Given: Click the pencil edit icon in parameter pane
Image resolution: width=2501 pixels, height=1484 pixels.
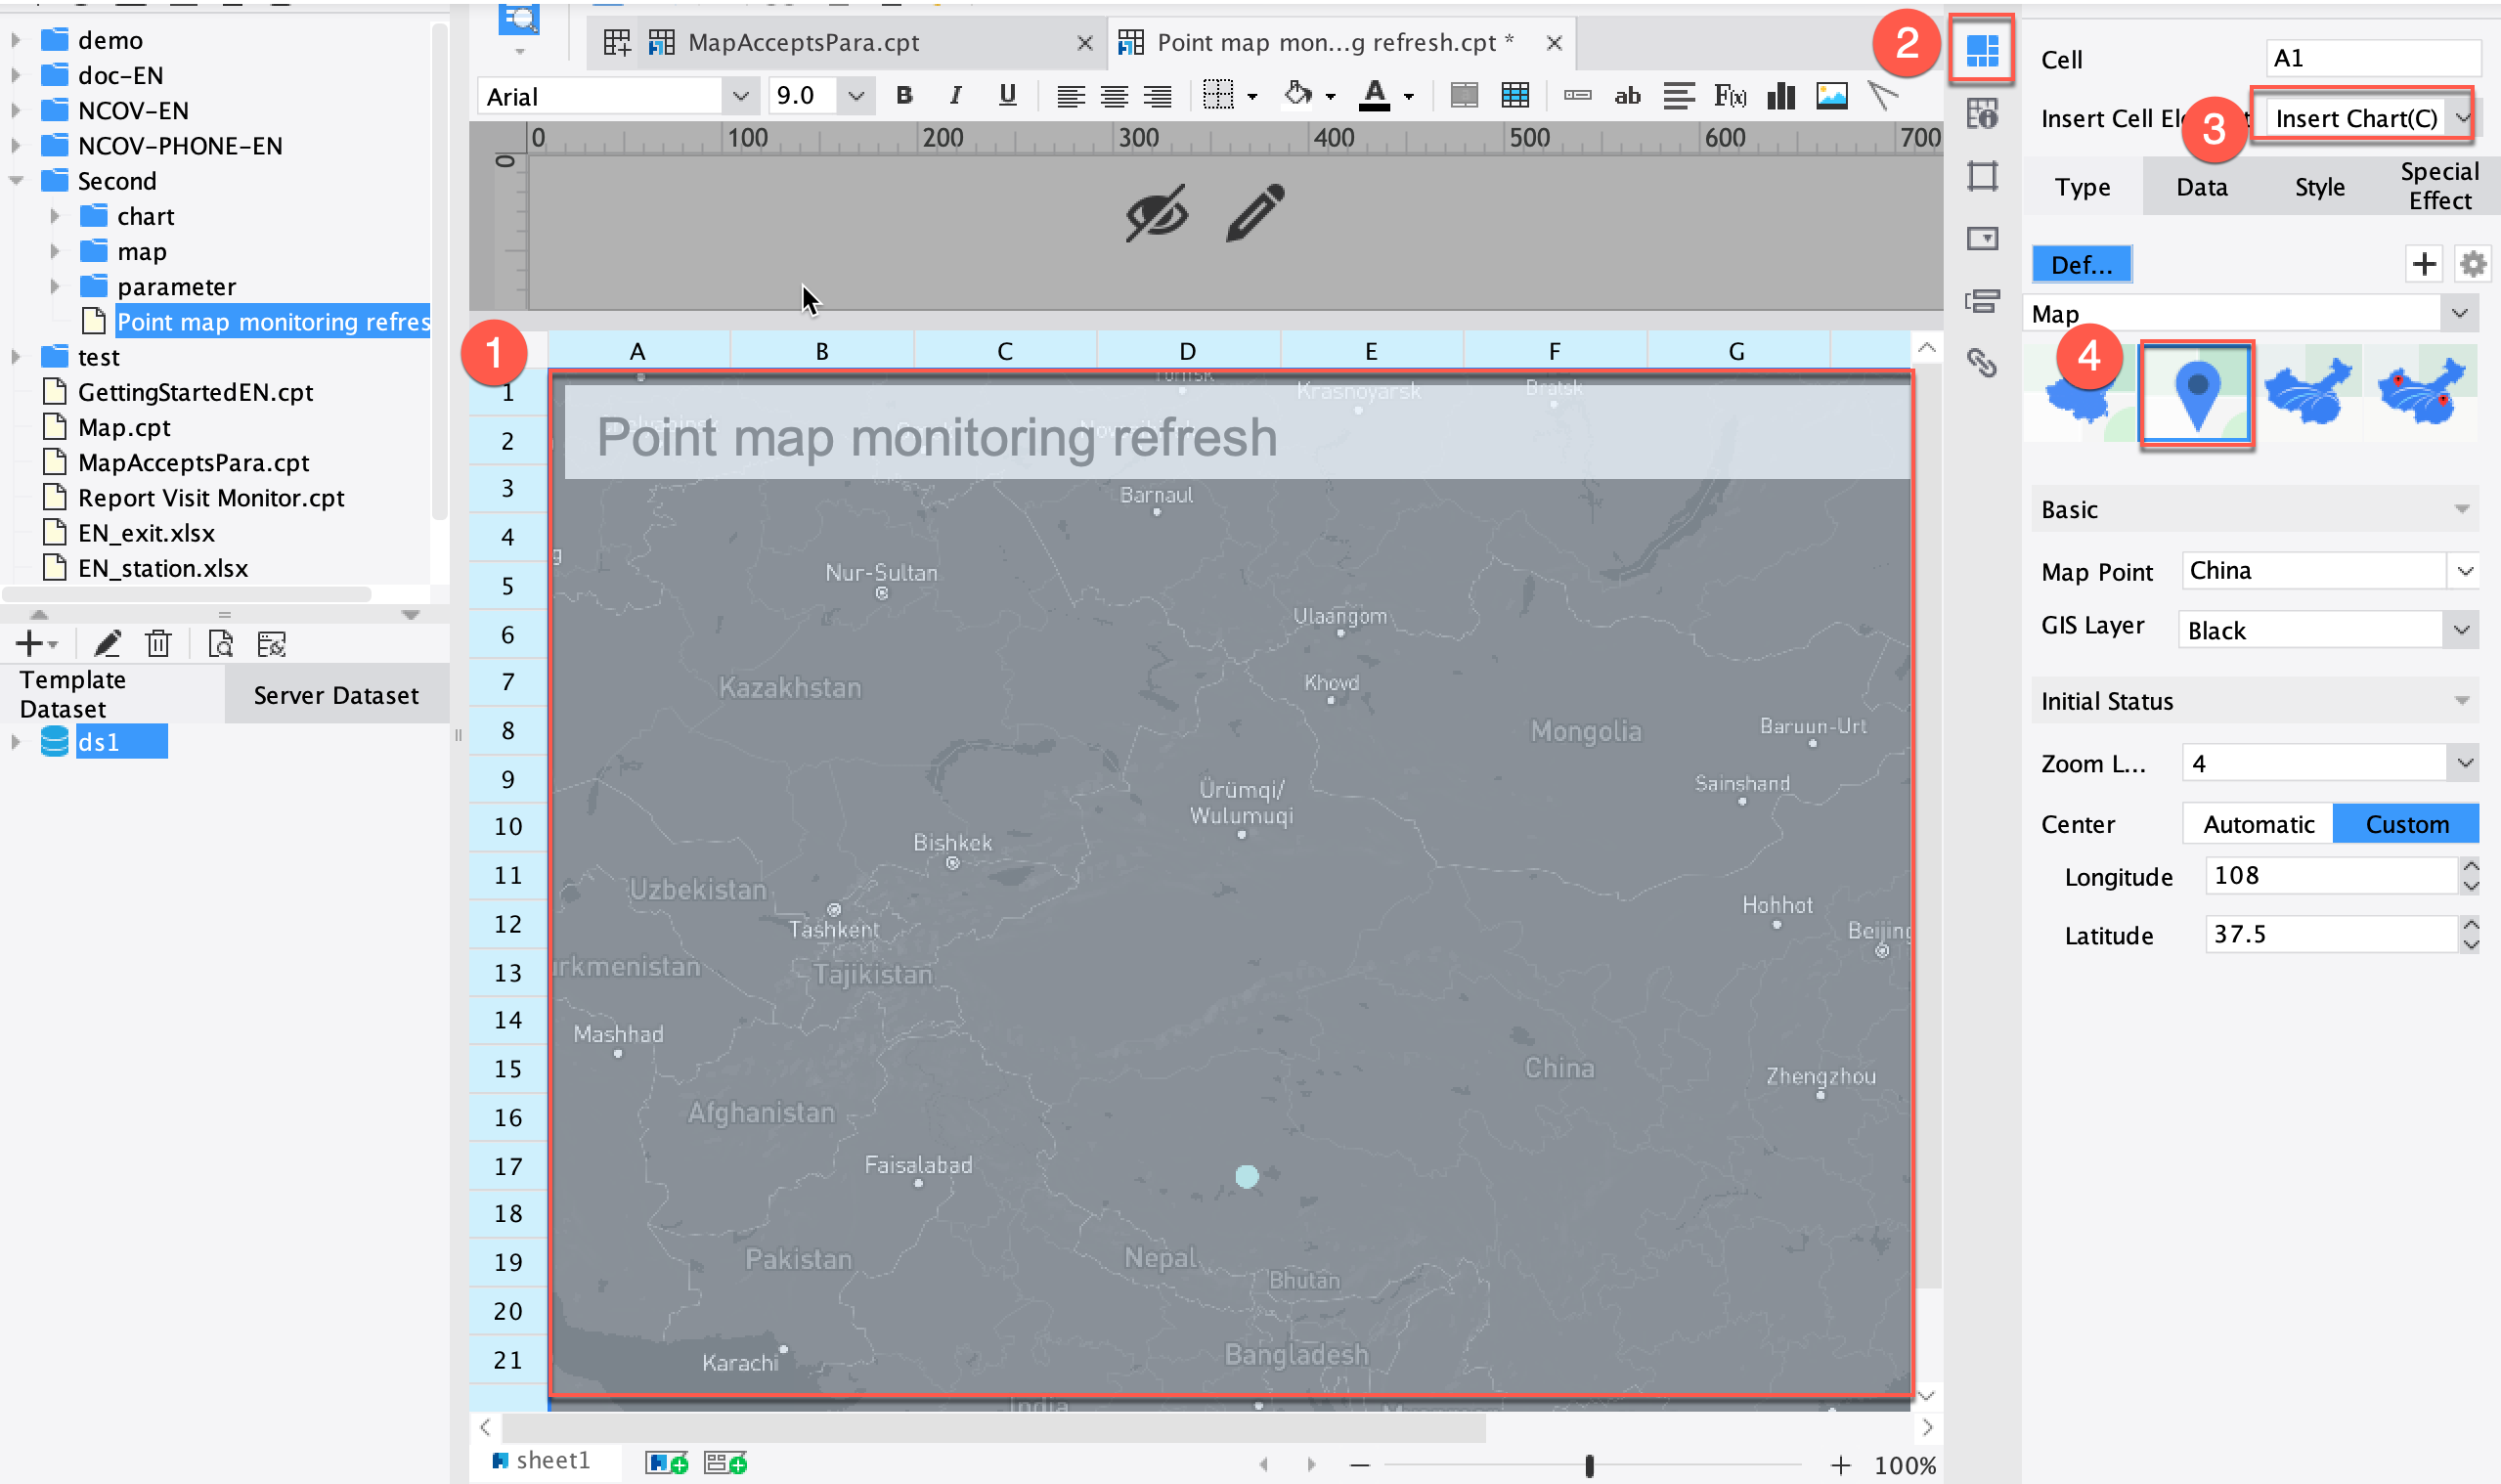Looking at the screenshot, I should [x=1255, y=213].
